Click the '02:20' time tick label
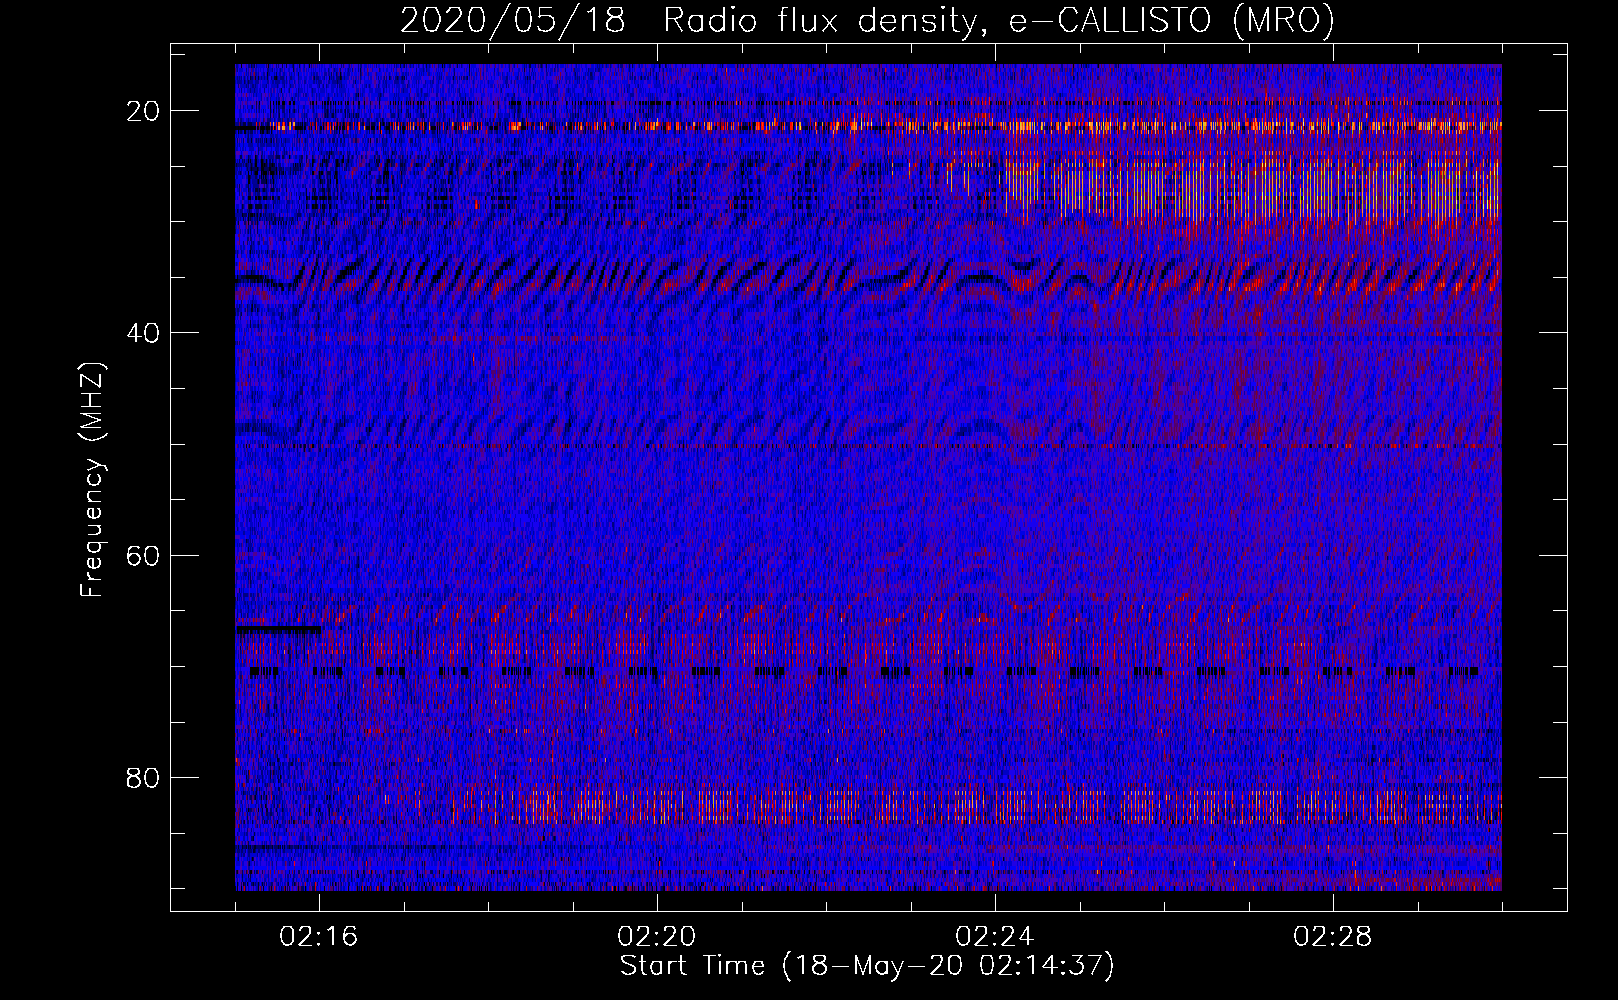This screenshot has width=1618, height=1000. coord(657,937)
